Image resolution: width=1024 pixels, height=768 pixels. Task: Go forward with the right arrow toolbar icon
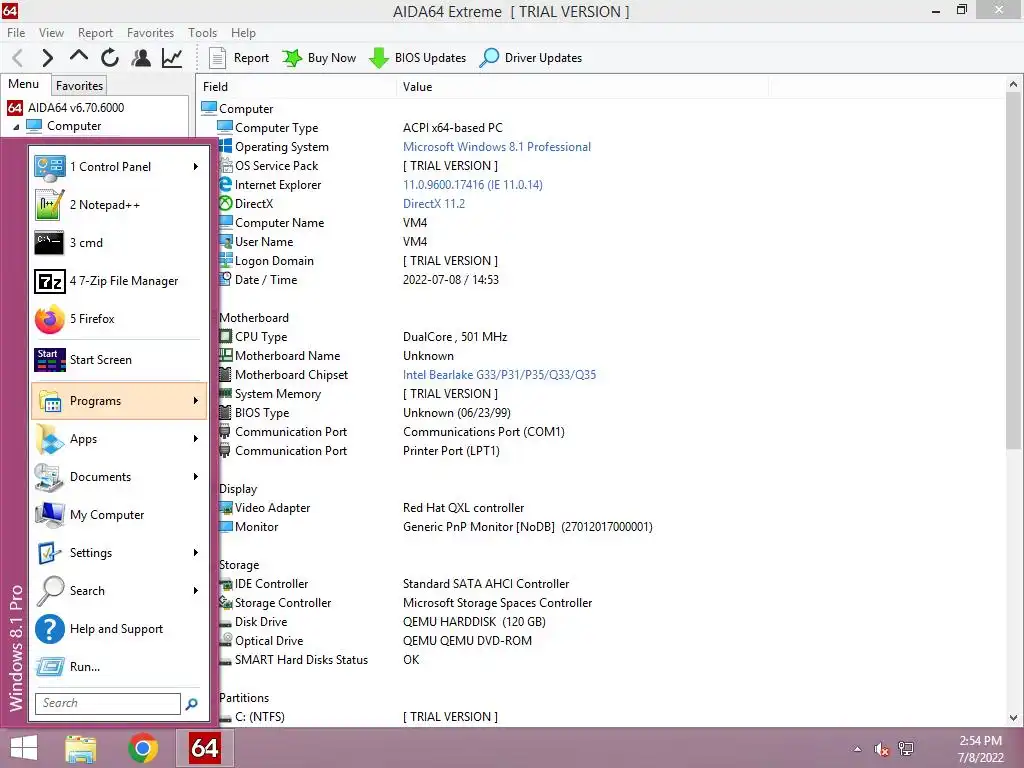[x=47, y=58]
